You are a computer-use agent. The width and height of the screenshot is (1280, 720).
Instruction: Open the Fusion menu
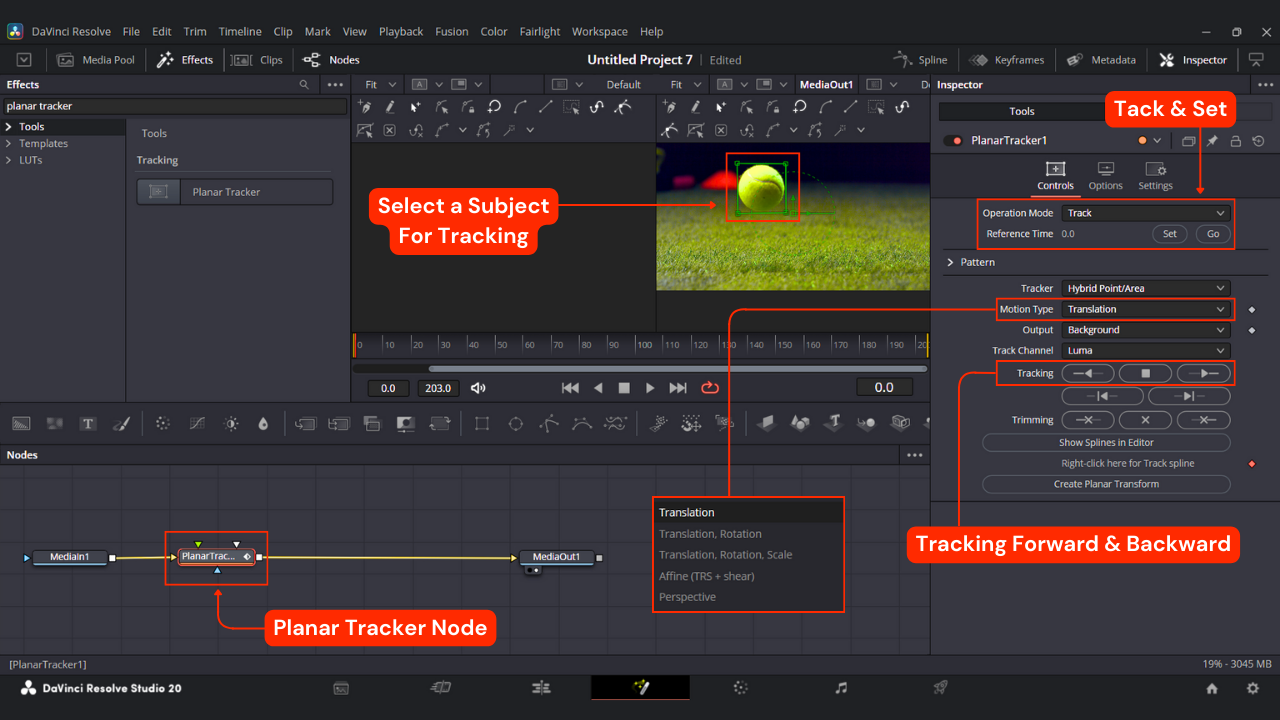[x=451, y=32]
